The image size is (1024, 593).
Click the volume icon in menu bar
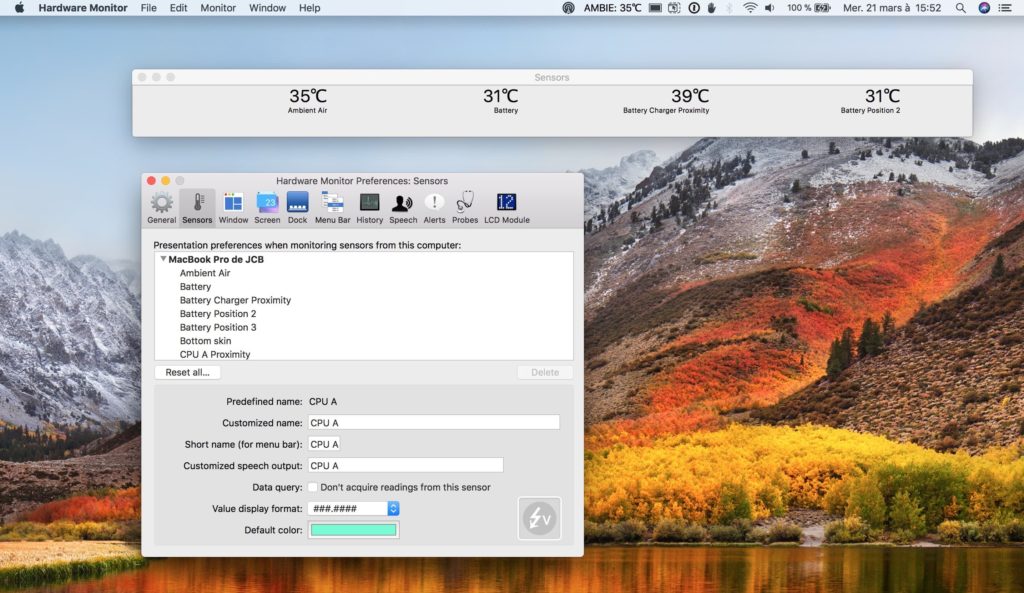tap(769, 8)
